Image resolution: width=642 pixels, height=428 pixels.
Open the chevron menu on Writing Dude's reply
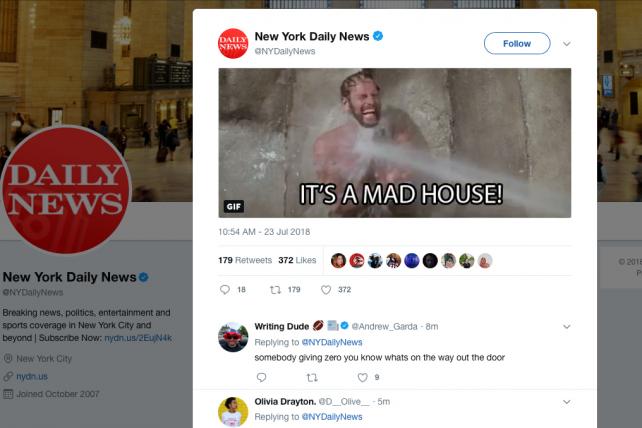pyautogui.click(x=567, y=327)
